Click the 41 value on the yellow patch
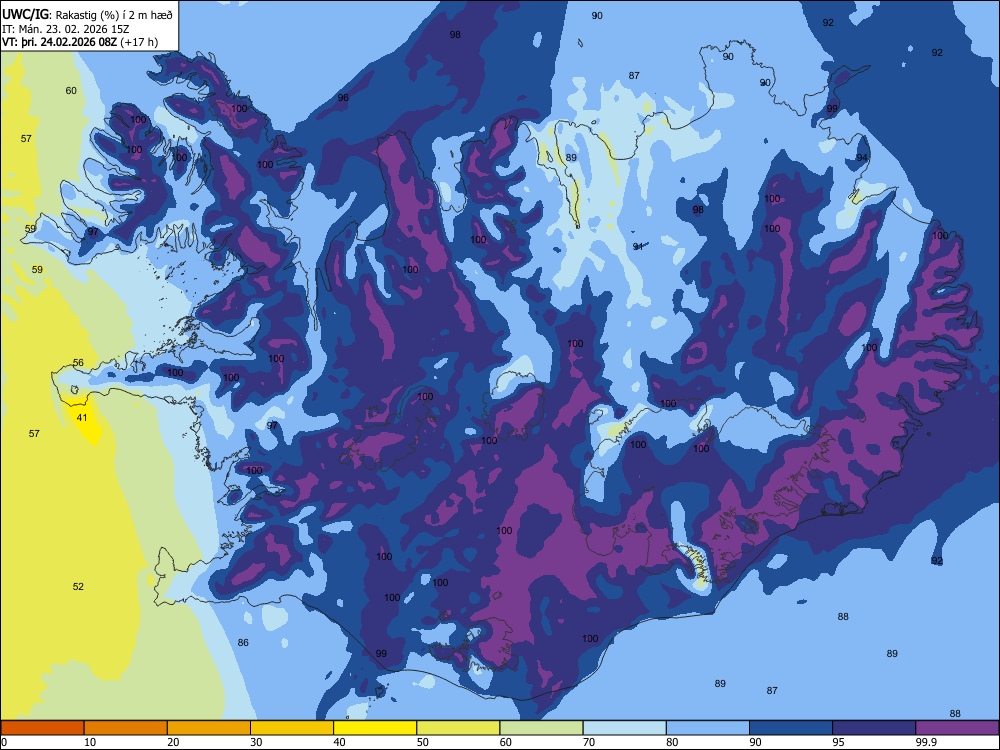 (82, 418)
